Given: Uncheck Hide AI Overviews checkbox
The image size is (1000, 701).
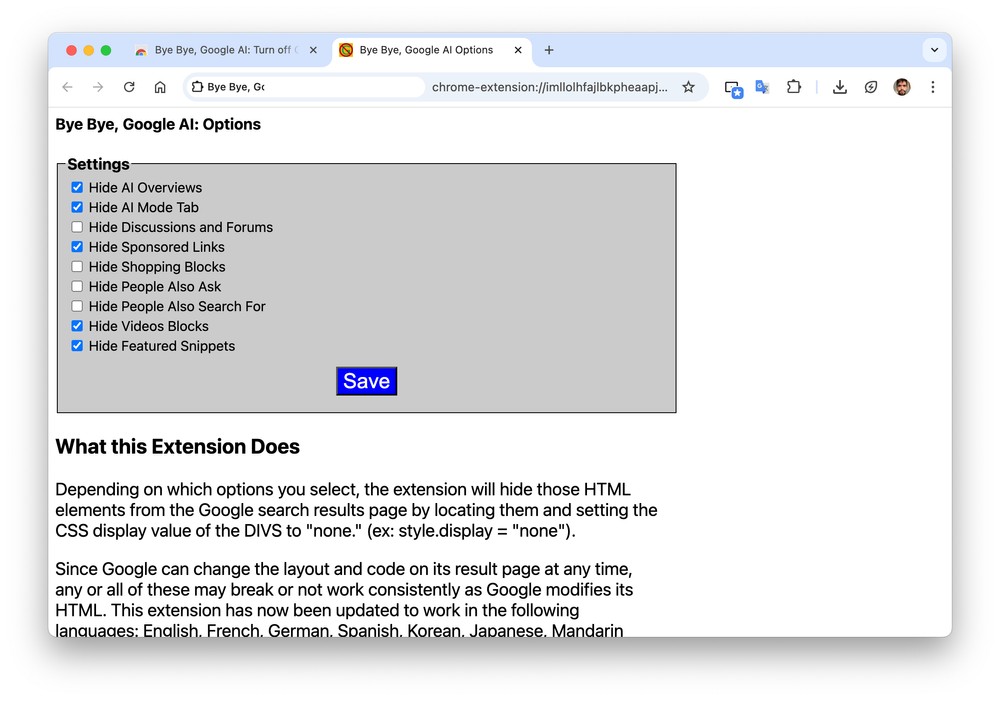Looking at the screenshot, I should [x=77, y=187].
